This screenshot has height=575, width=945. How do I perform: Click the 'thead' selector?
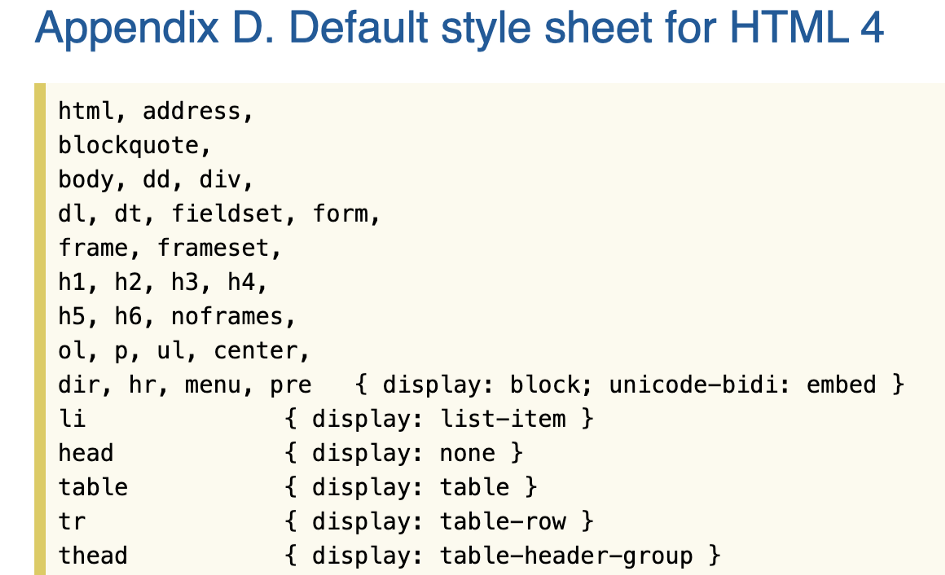(93, 556)
